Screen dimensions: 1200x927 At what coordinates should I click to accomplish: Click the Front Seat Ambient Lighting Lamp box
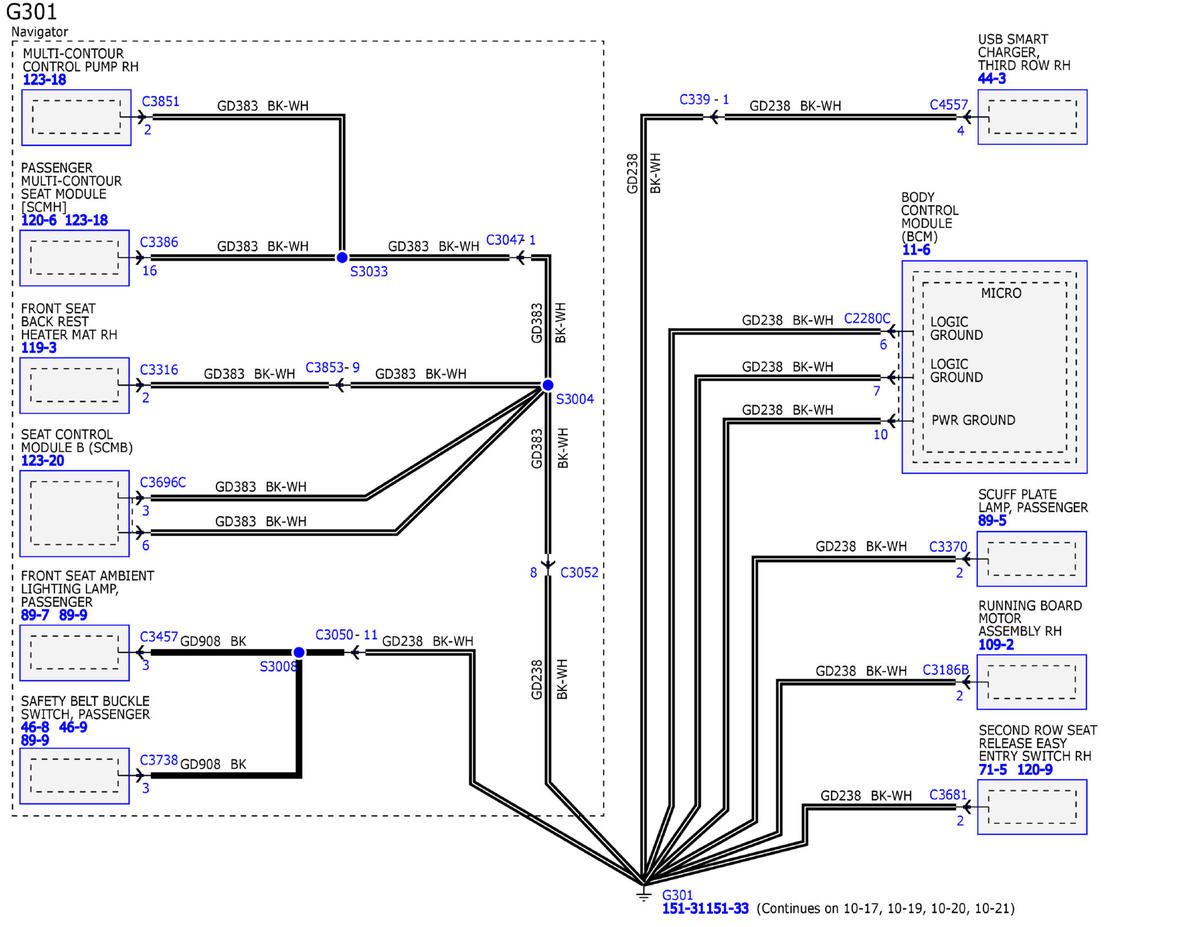pyautogui.click(x=76, y=652)
